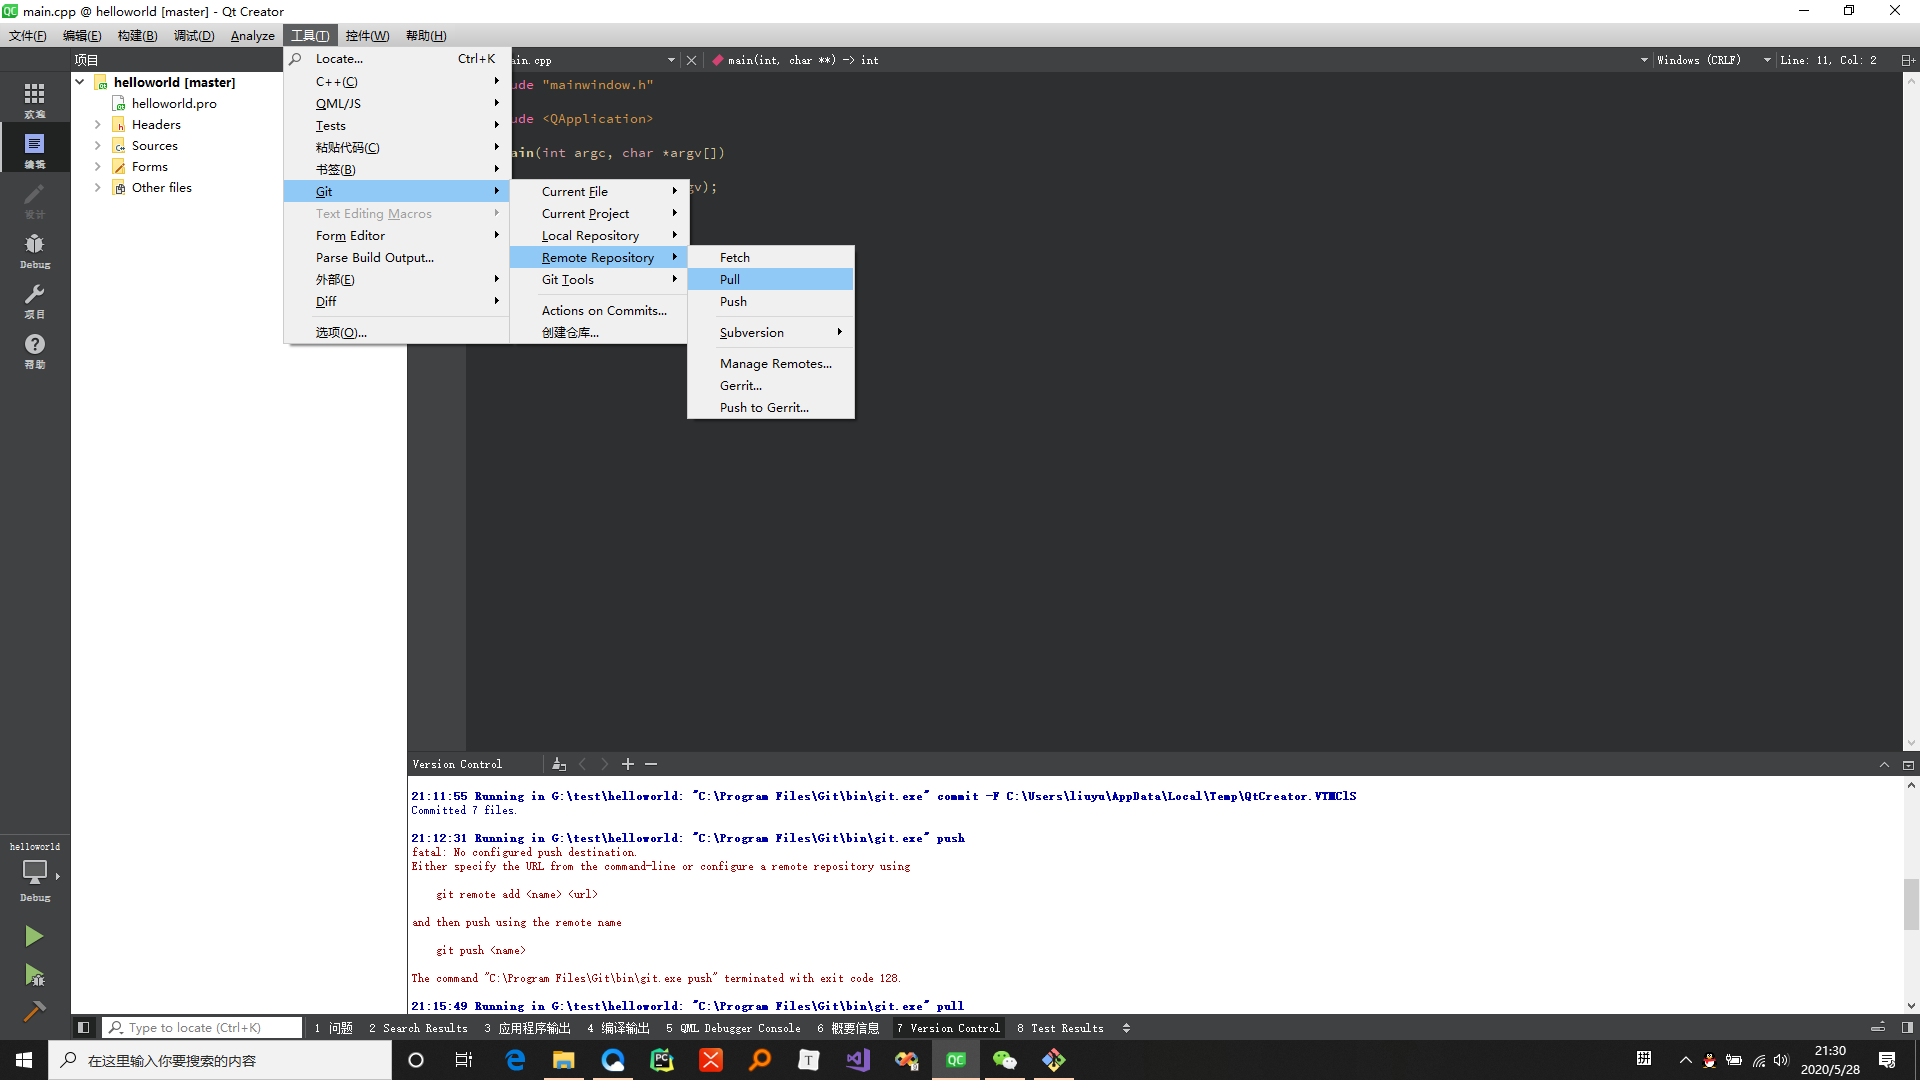Expand Sources folder in project tree
Screen dimensions: 1920x1080
(x=97, y=145)
